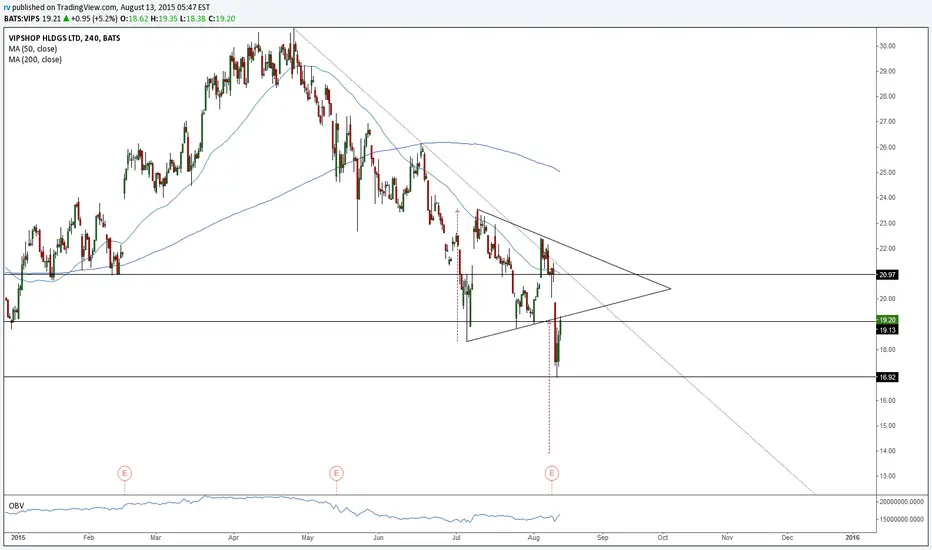Click the Aug label on time axis
932x550 pixels.
533,538
